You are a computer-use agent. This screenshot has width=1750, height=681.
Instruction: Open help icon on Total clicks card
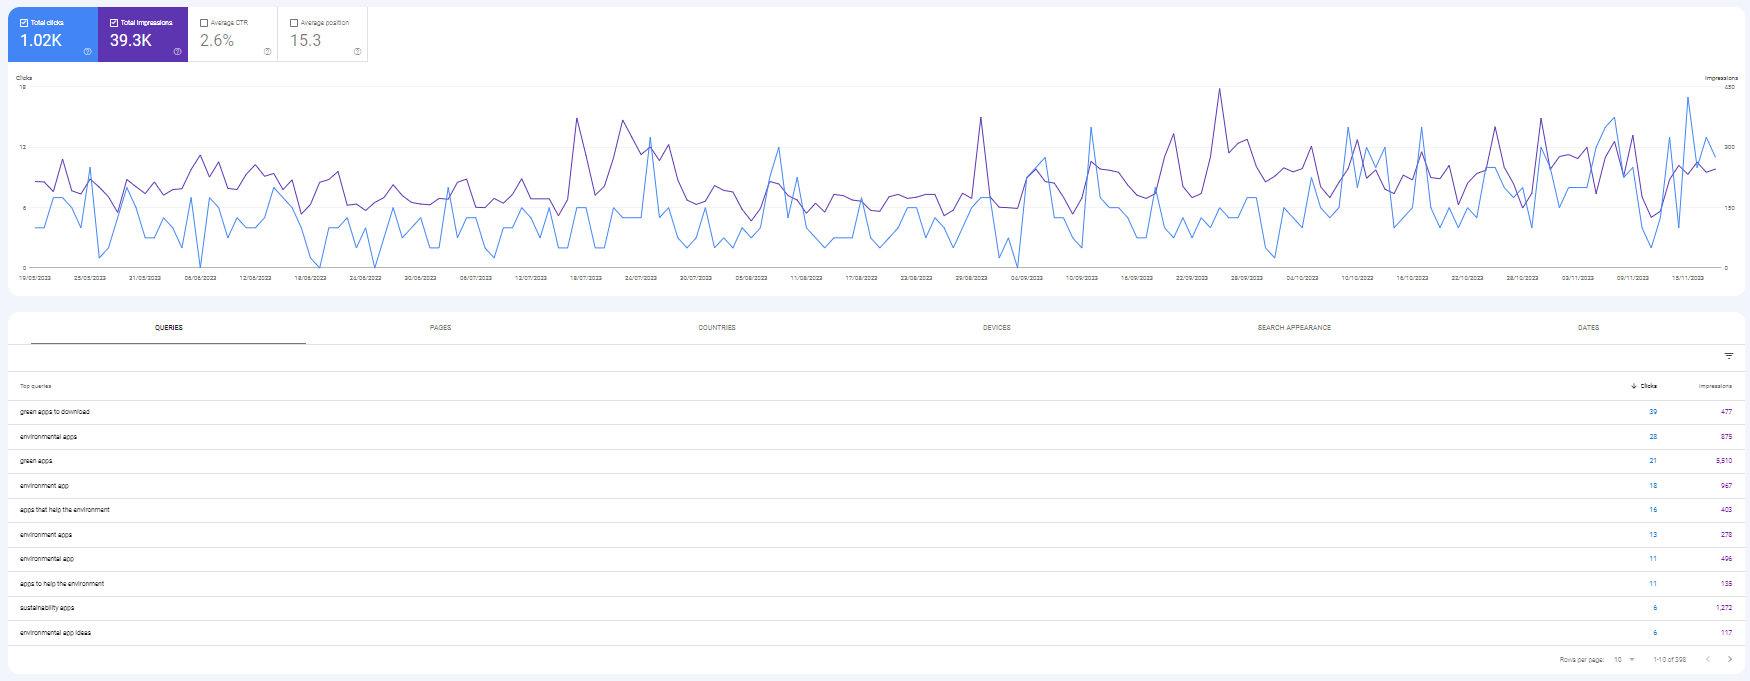coord(87,51)
